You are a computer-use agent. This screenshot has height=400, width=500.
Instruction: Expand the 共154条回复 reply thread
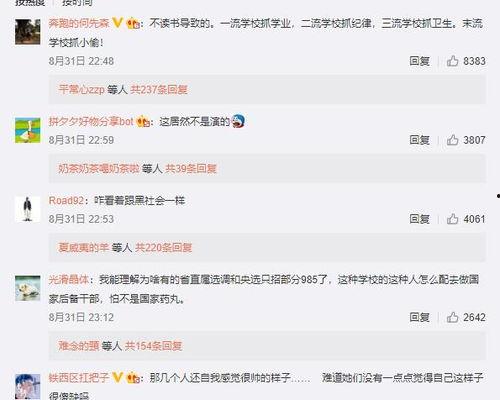click(x=154, y=346)
